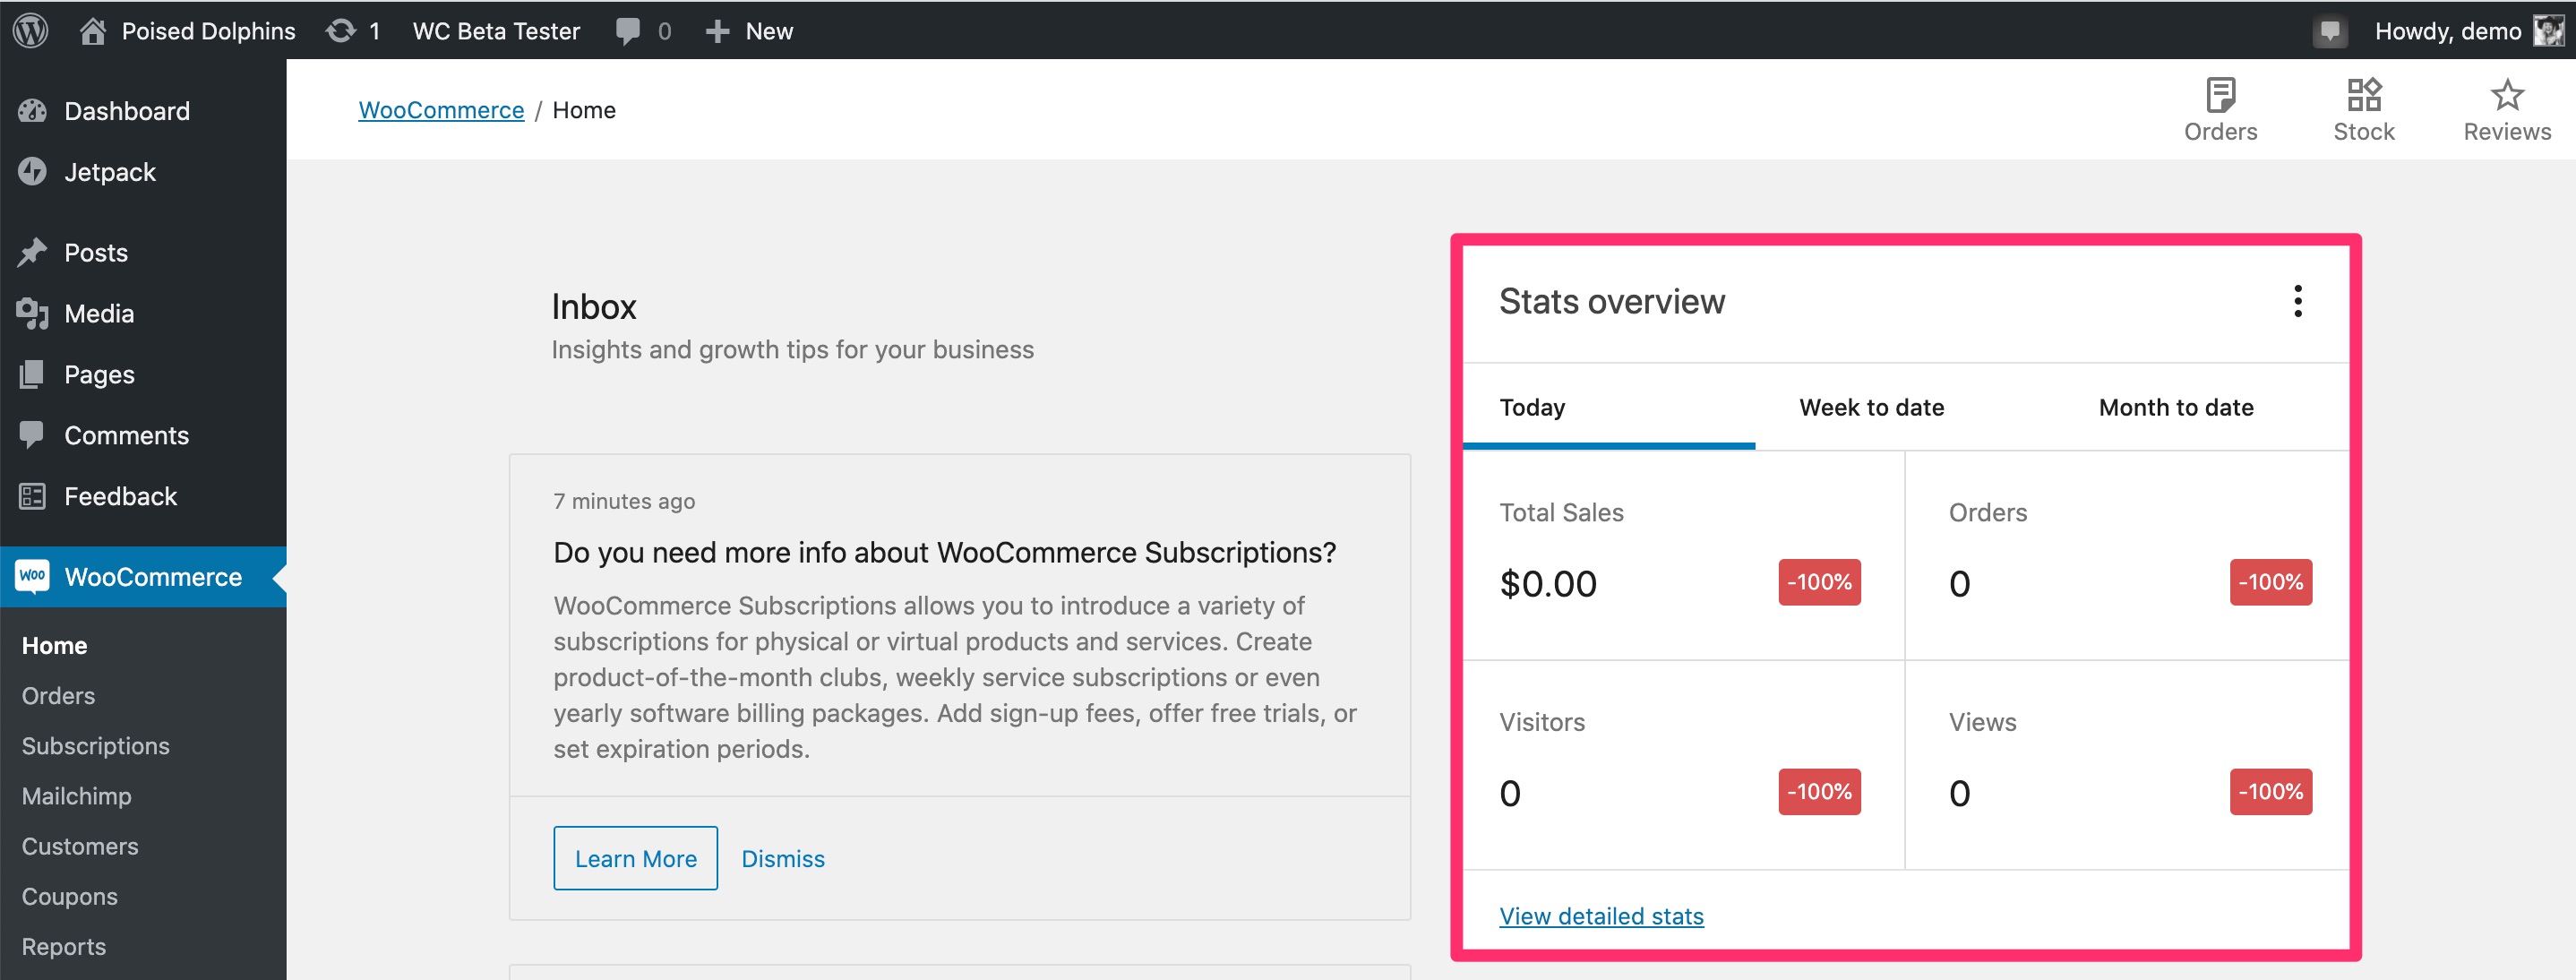Click the '7 minutes ago' timestamp

pyautogui.click(x=624, y=501)
